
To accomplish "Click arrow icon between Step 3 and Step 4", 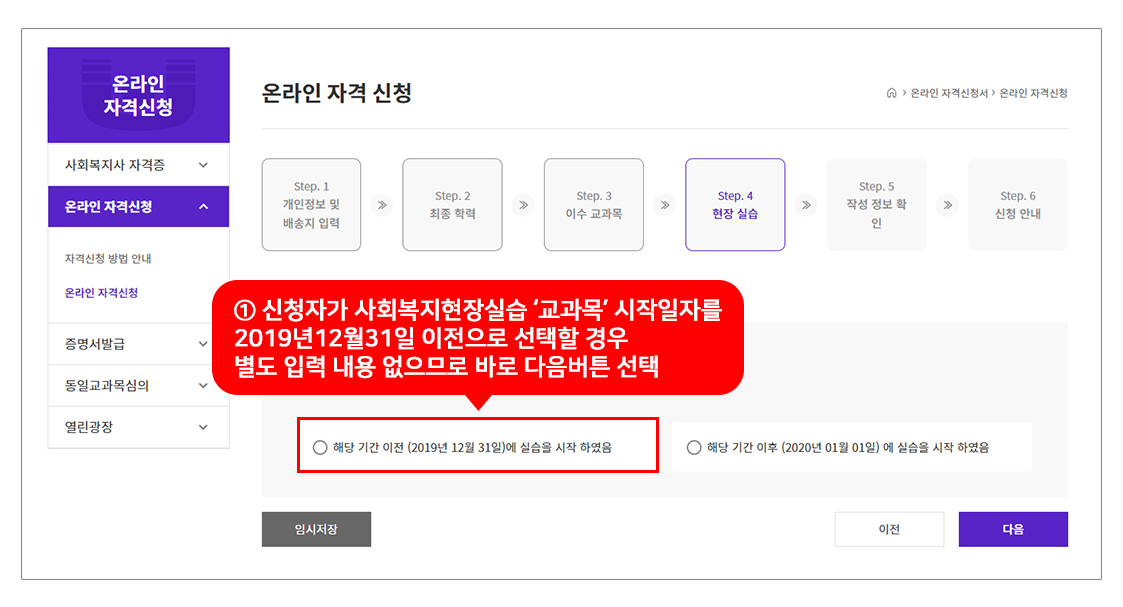I will pyautogui.click(x=664, y=205).
